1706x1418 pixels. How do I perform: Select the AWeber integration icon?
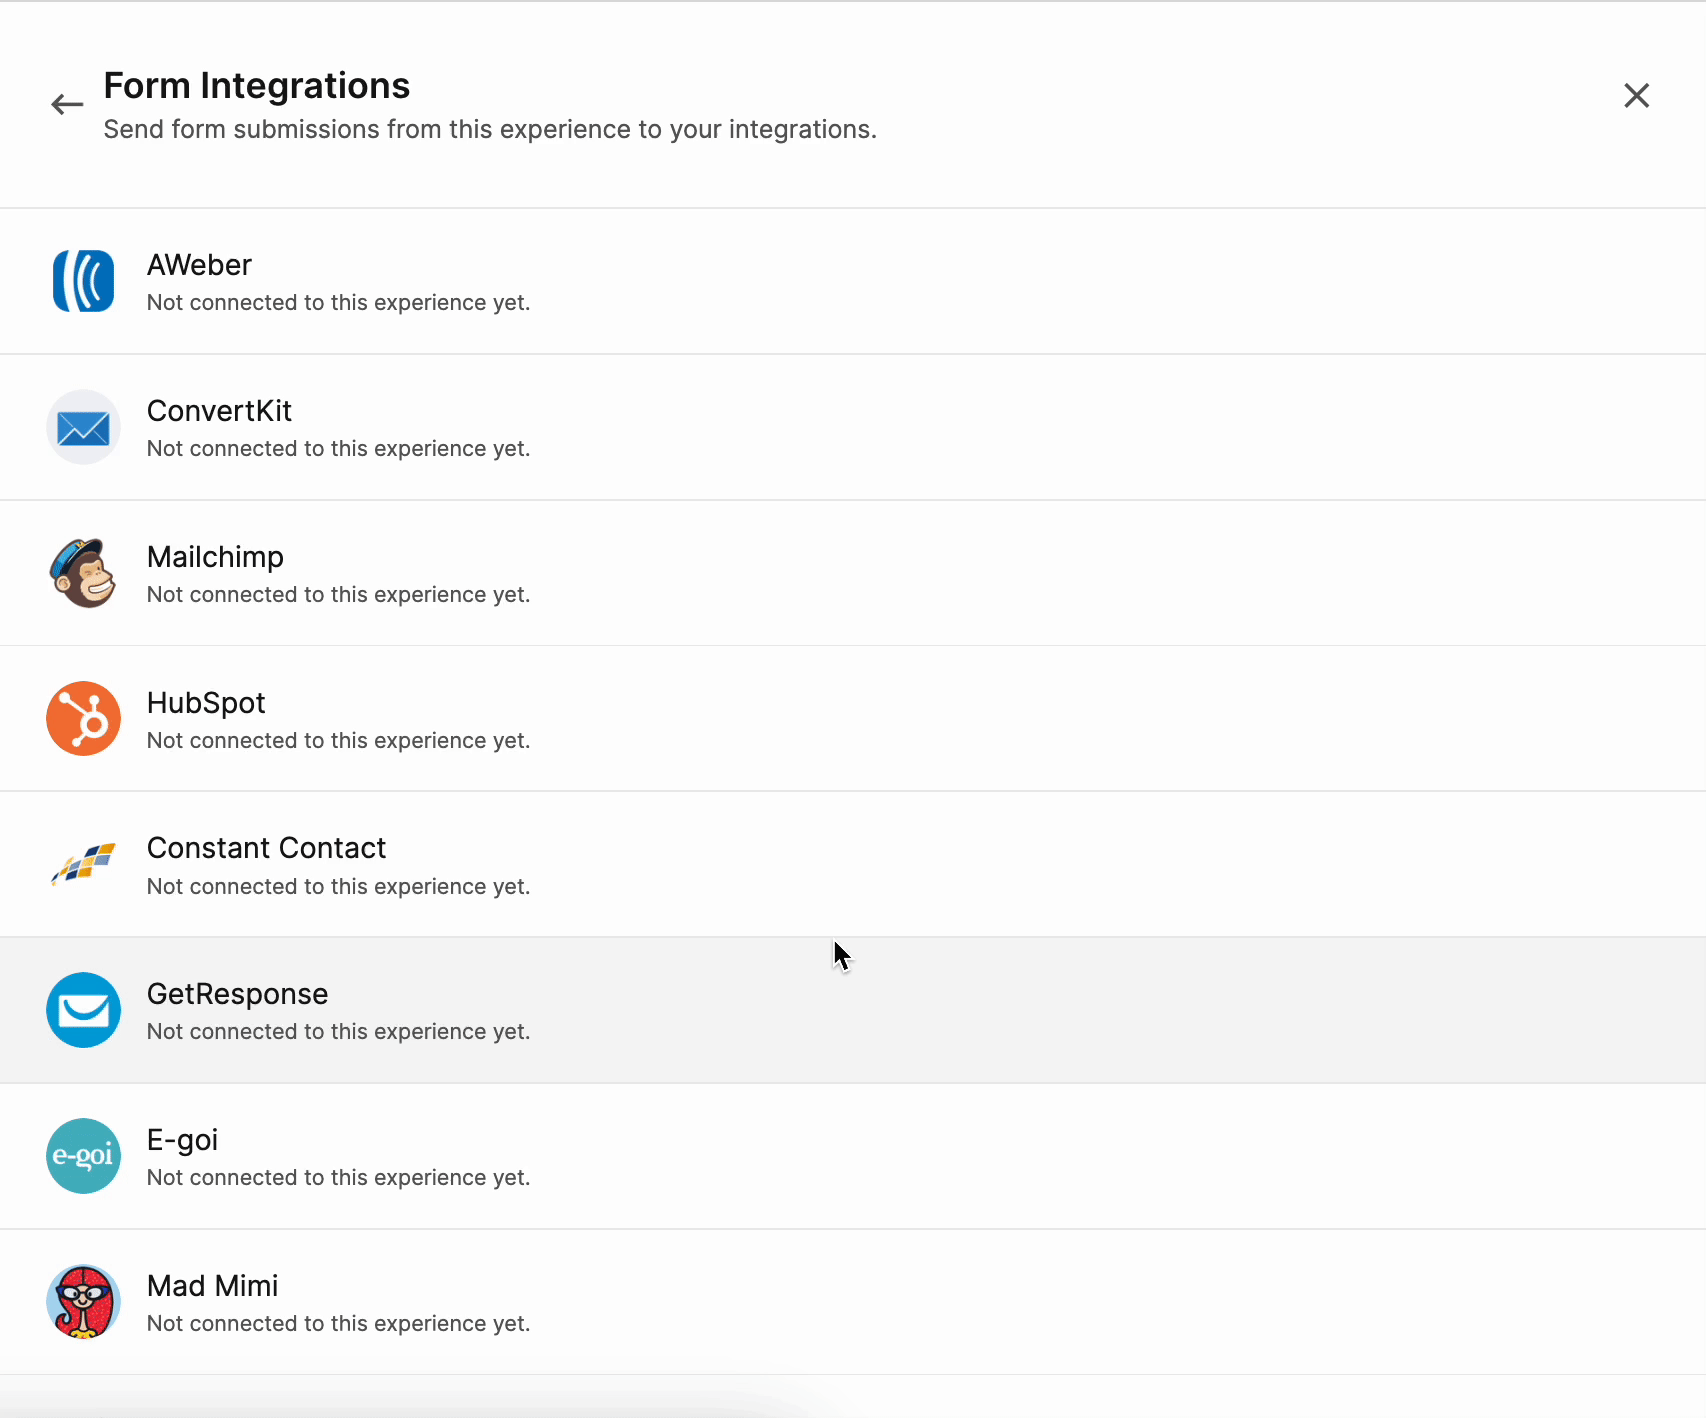83,281
